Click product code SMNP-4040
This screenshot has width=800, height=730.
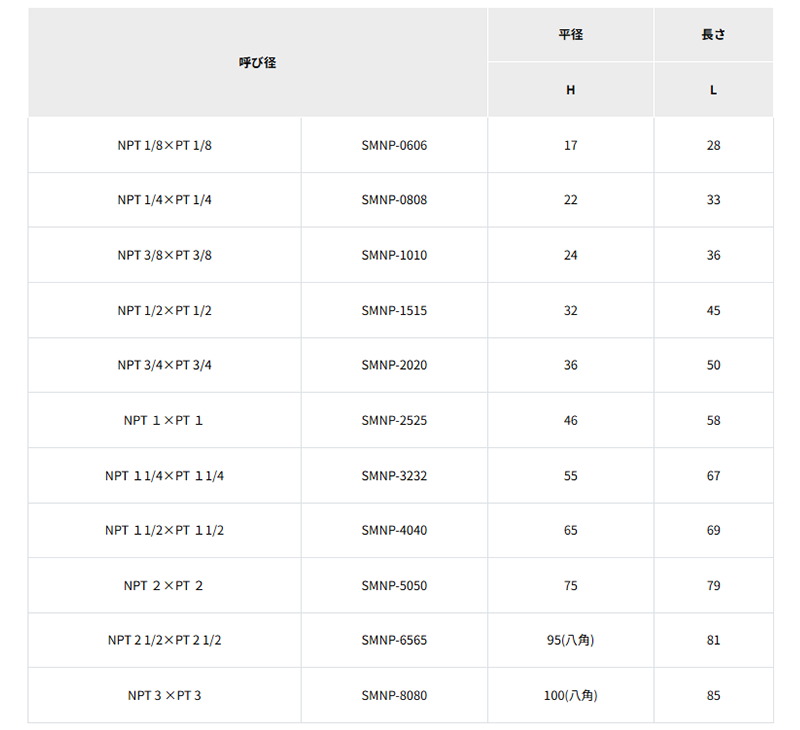(x=394, y=531)
